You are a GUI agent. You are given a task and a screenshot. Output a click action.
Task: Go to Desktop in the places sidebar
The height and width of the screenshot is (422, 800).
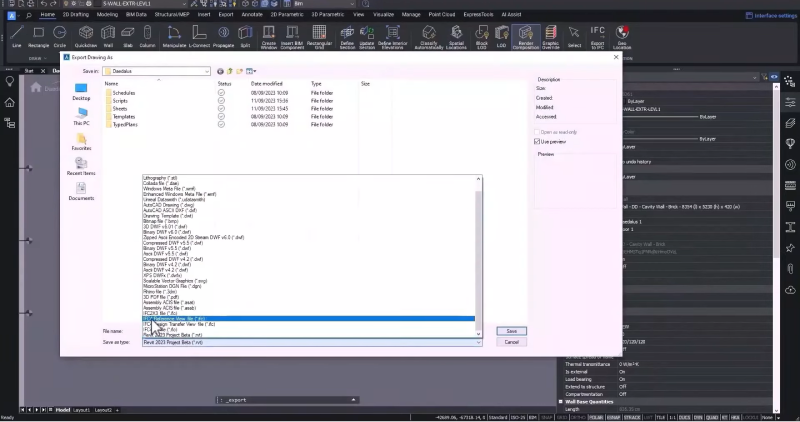(81, 92)
